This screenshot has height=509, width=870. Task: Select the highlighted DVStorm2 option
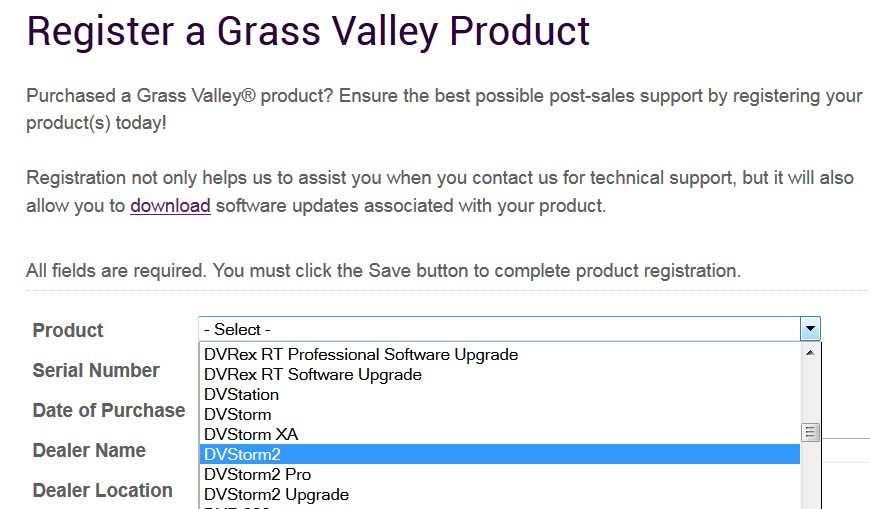[242, 454]
